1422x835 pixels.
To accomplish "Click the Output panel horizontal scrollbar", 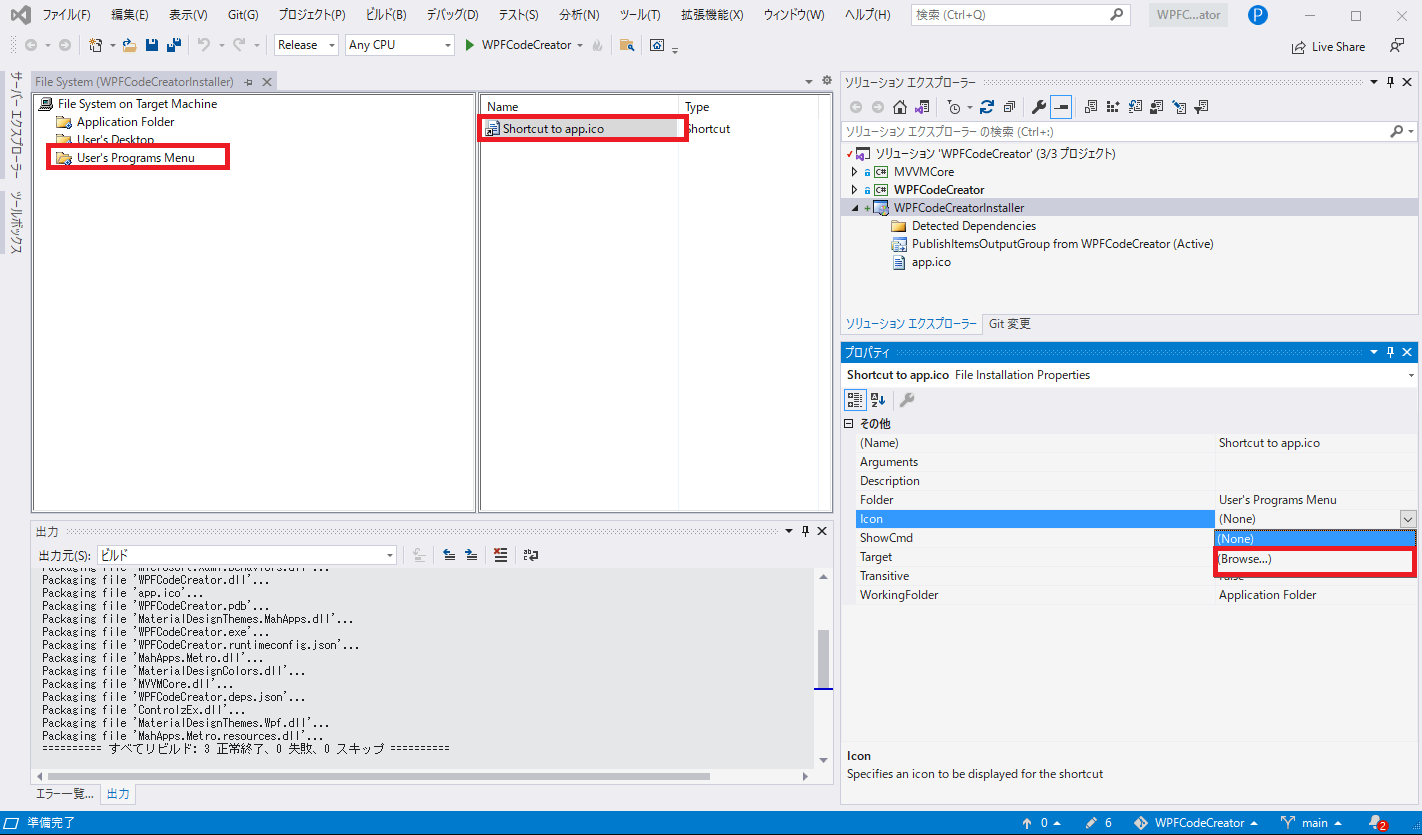I will [379, 776].
